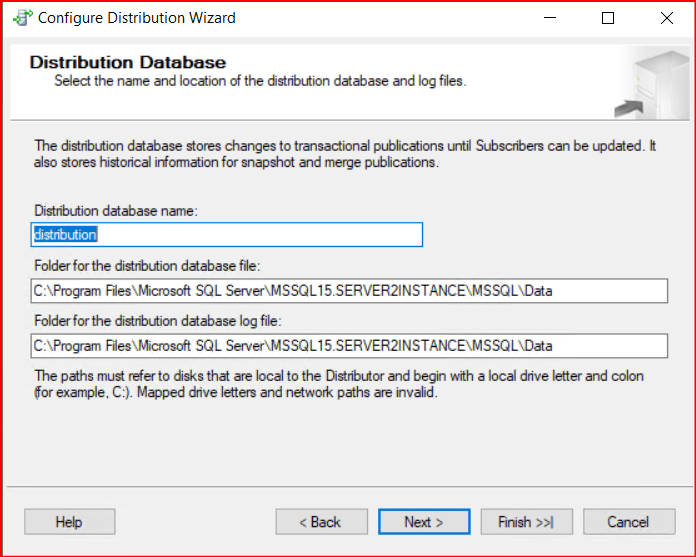Click the 'Folder for the distribution database file:' label
Image resolution: width=696 pixels, height=557 pixels.
tap(147, 266)
